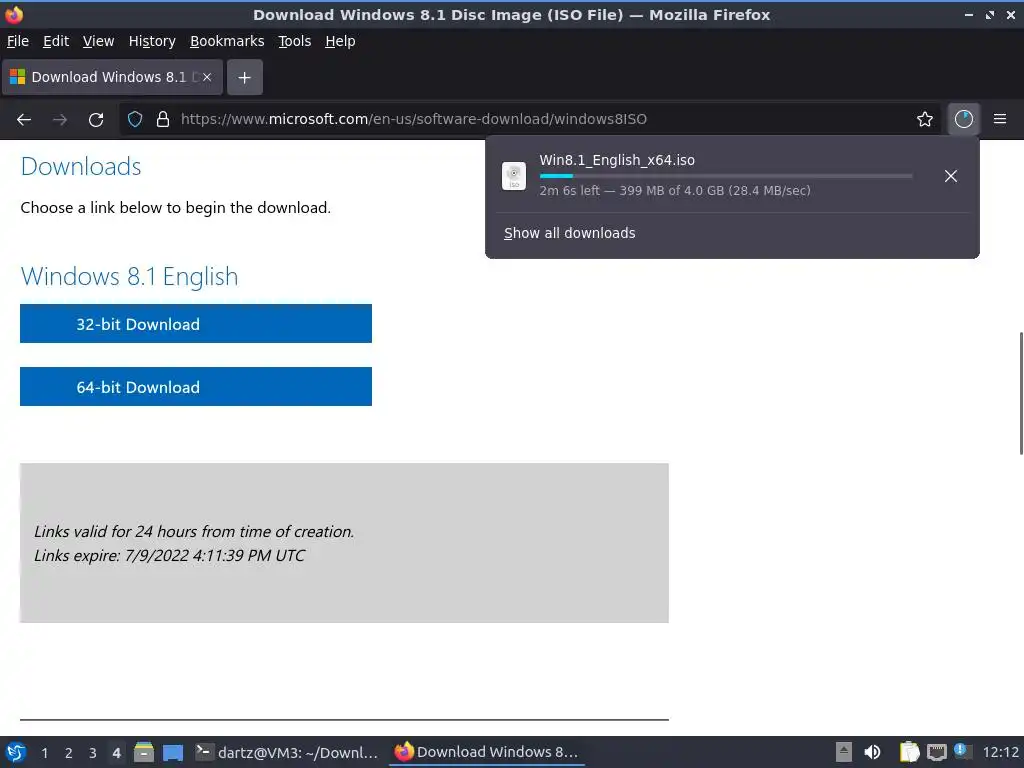Select the Firefox window in the taskbar
1024x768 pixels.
point(487,752)
